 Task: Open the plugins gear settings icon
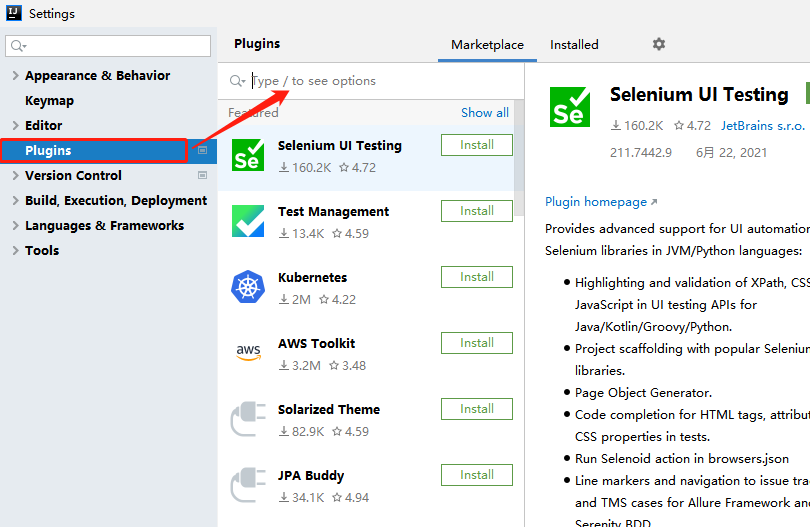659,44
